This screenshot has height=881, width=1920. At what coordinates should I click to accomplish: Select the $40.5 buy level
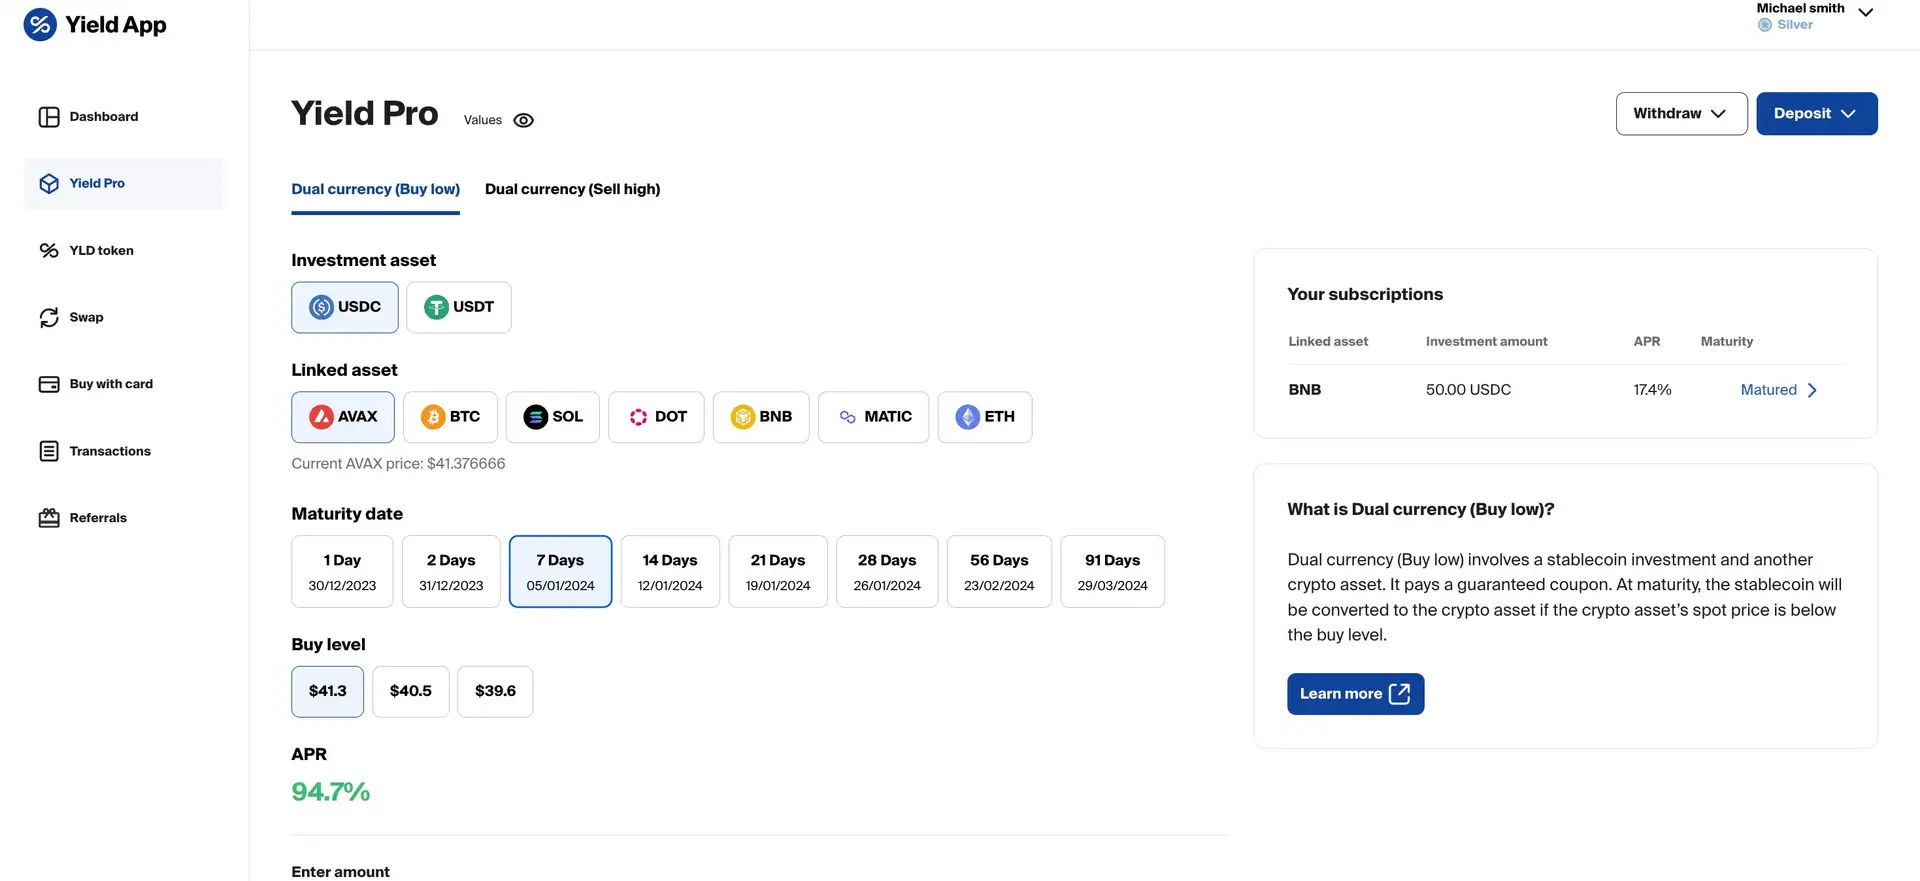tap(410, 691)
